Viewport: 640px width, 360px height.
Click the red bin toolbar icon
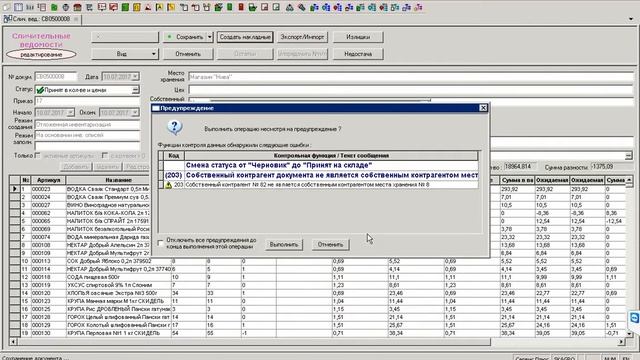(x=241, y=7)
